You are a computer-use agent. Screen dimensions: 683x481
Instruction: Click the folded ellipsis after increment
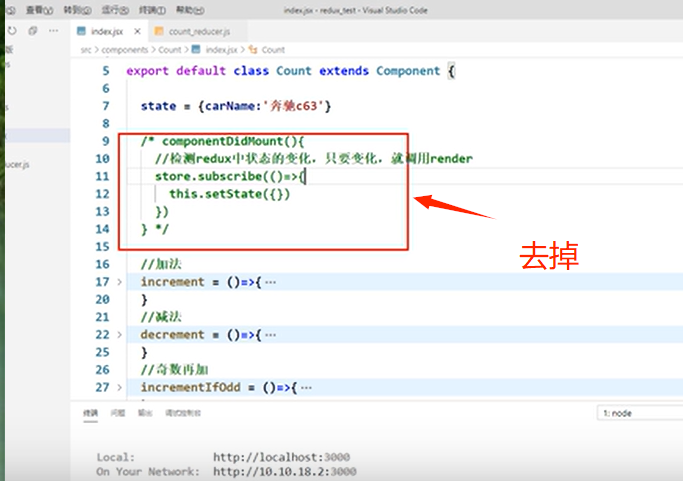coord(270,283)
